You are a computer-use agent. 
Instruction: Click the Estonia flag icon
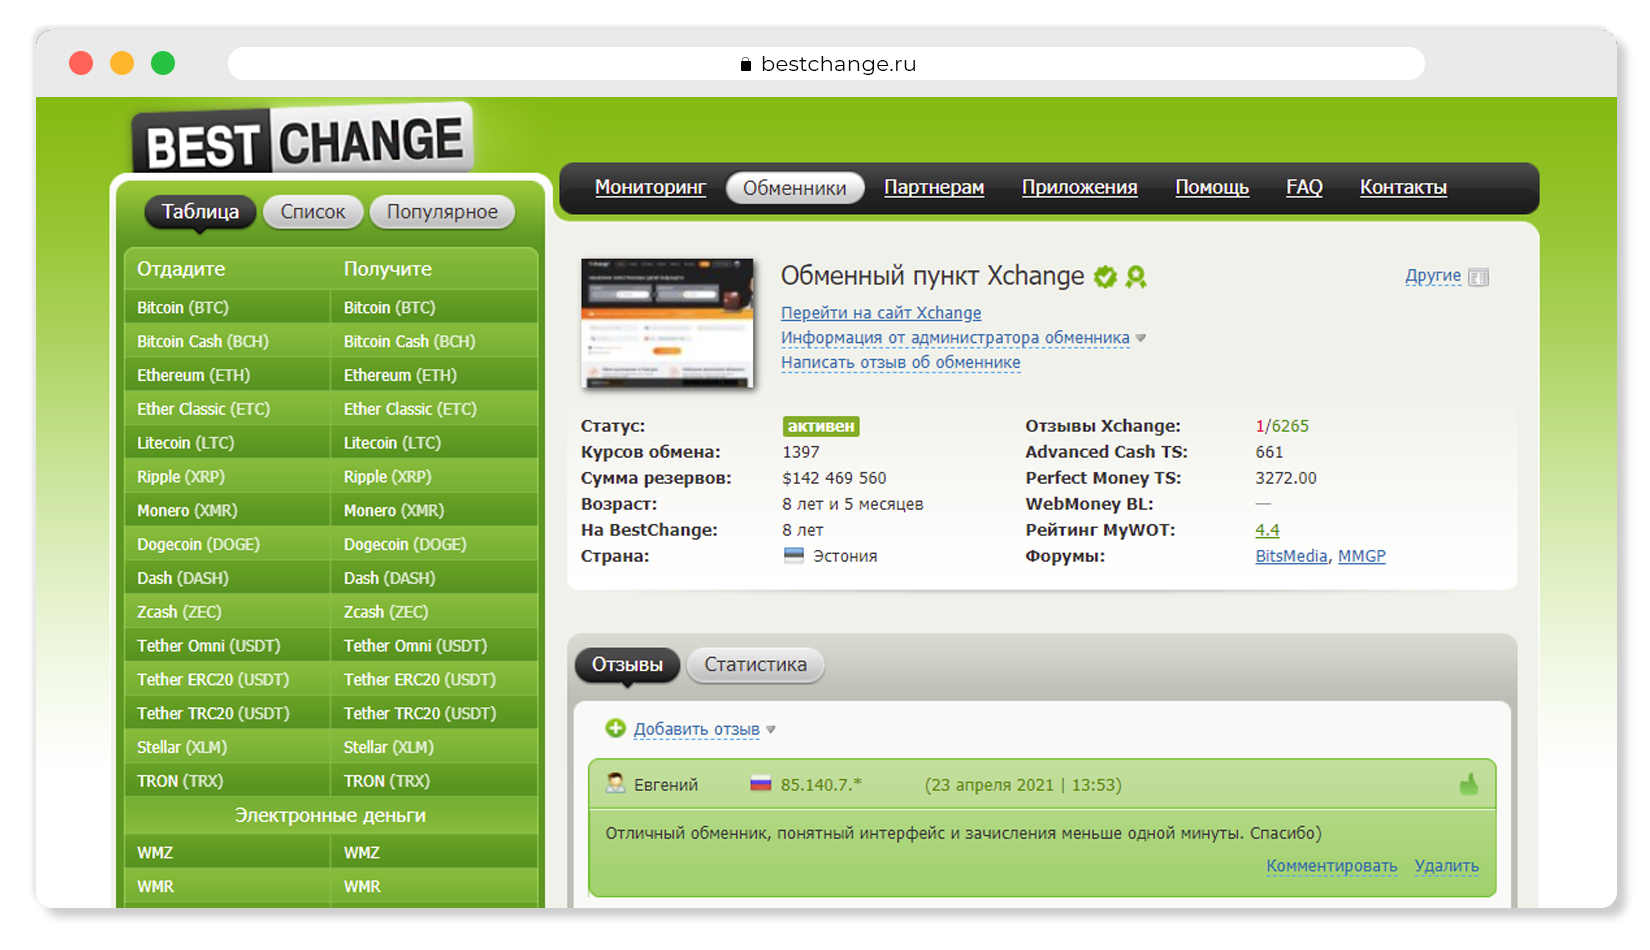[x=794, y=555]
